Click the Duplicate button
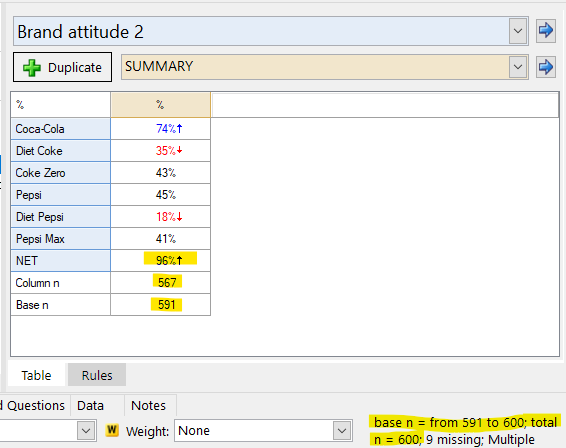 (62, 67)
